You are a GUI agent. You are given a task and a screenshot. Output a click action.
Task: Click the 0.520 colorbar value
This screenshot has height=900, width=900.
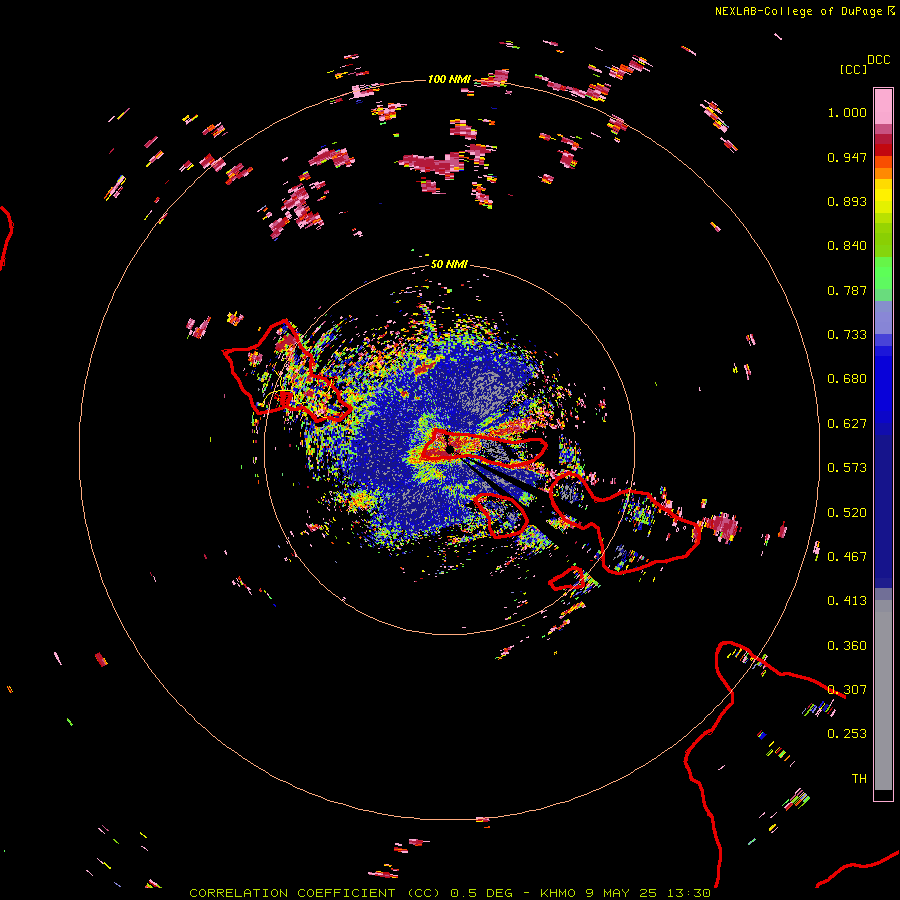[847, 513]
